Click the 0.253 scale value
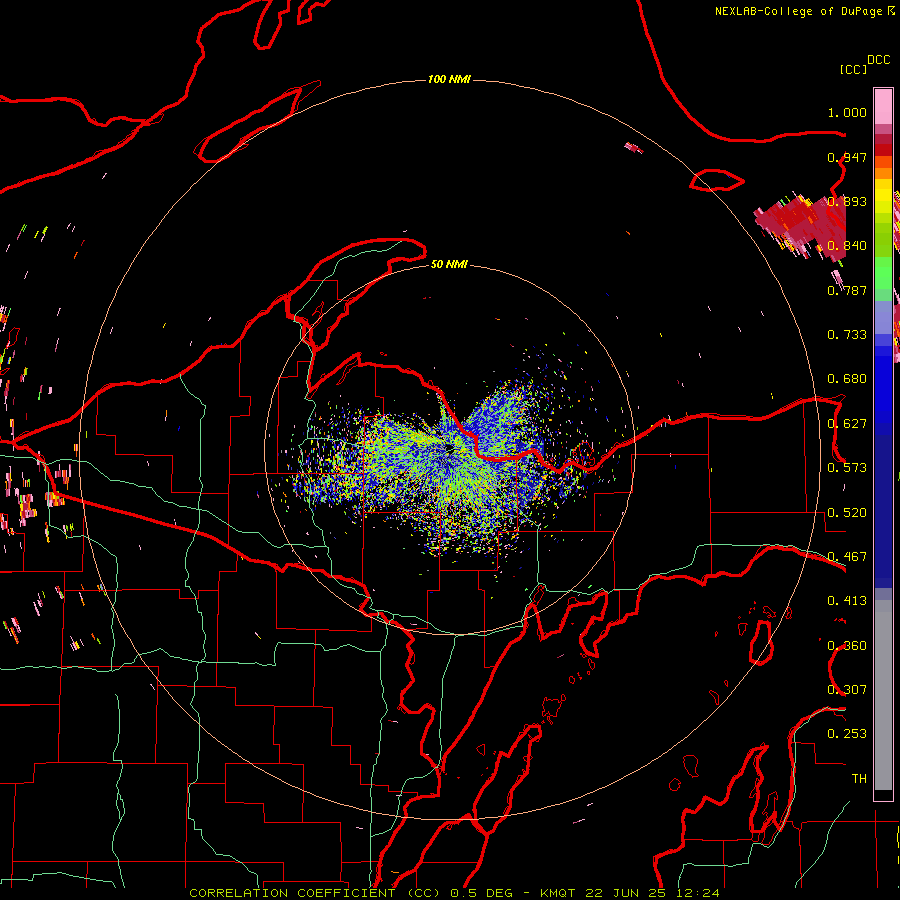Viewport: 900px width, 900px height. pyautogui.click(x=847, y=734)
